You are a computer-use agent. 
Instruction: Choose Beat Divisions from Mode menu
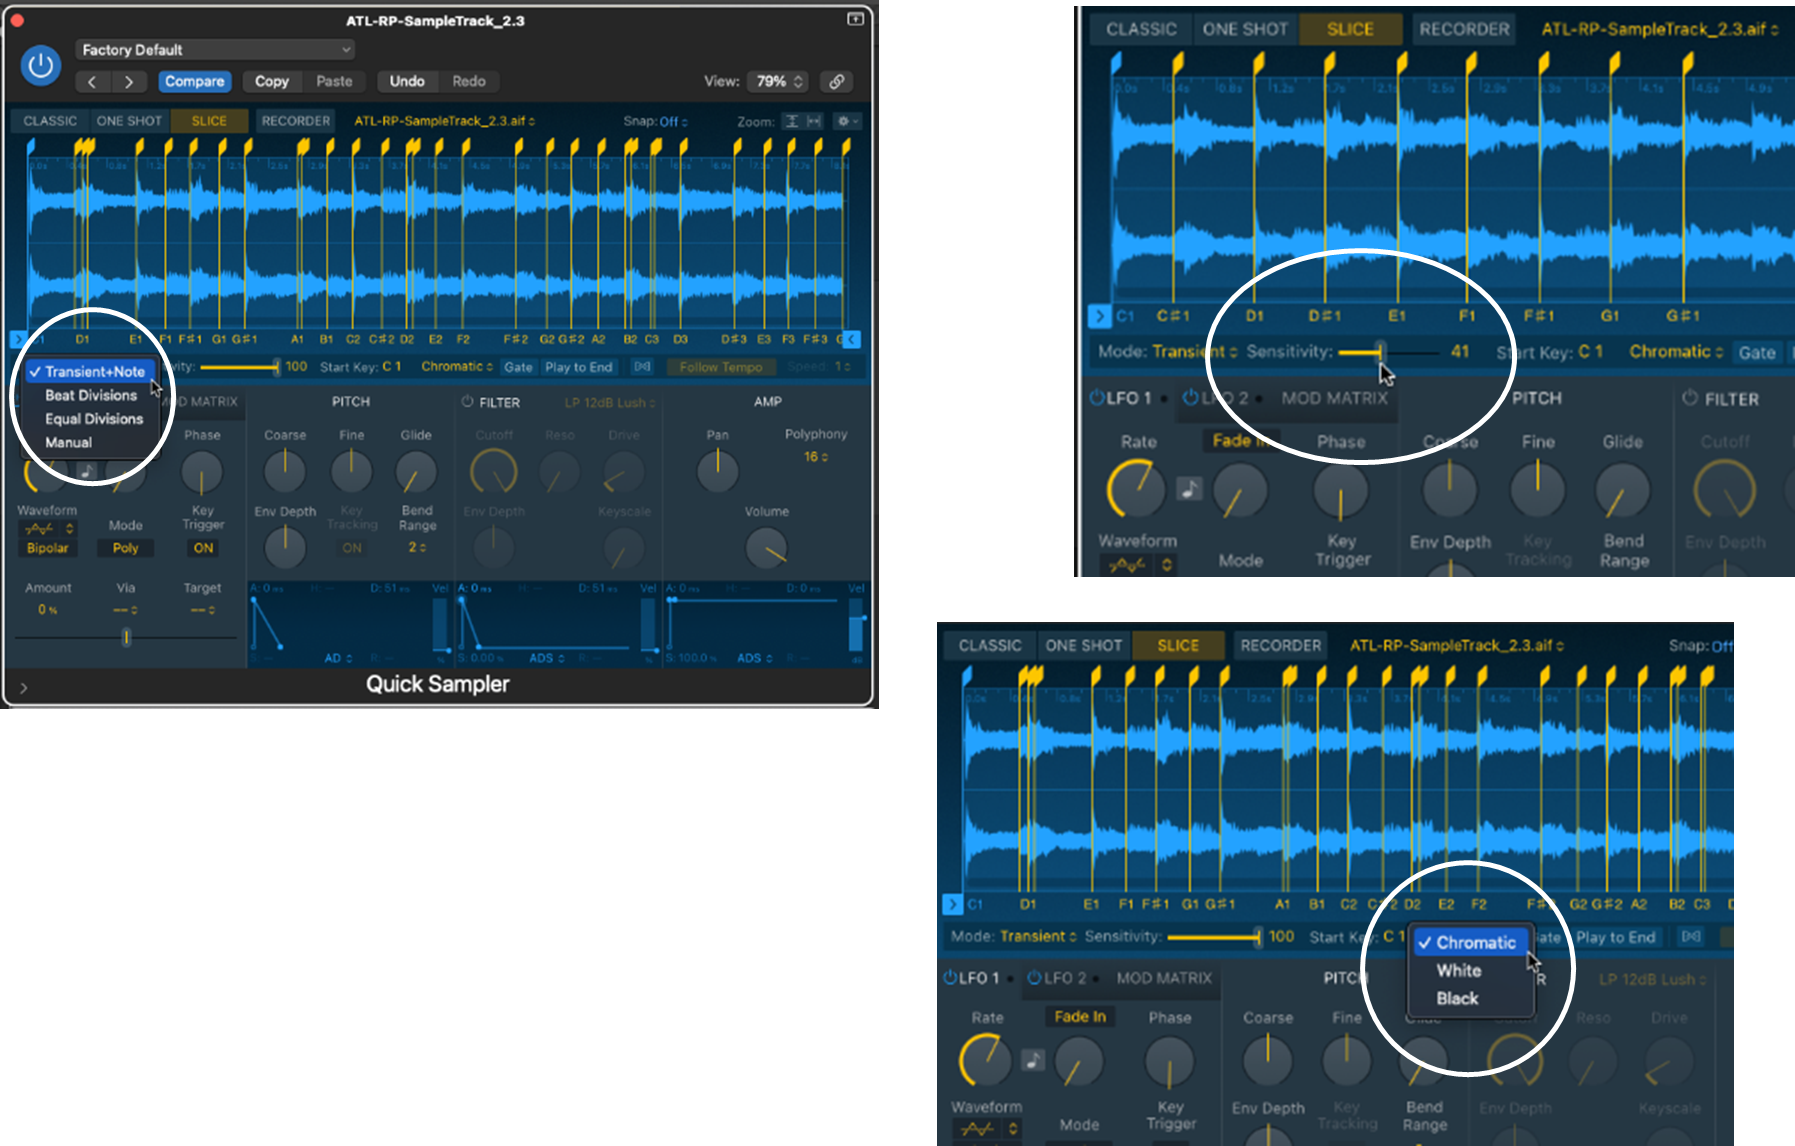coord(91,395)
